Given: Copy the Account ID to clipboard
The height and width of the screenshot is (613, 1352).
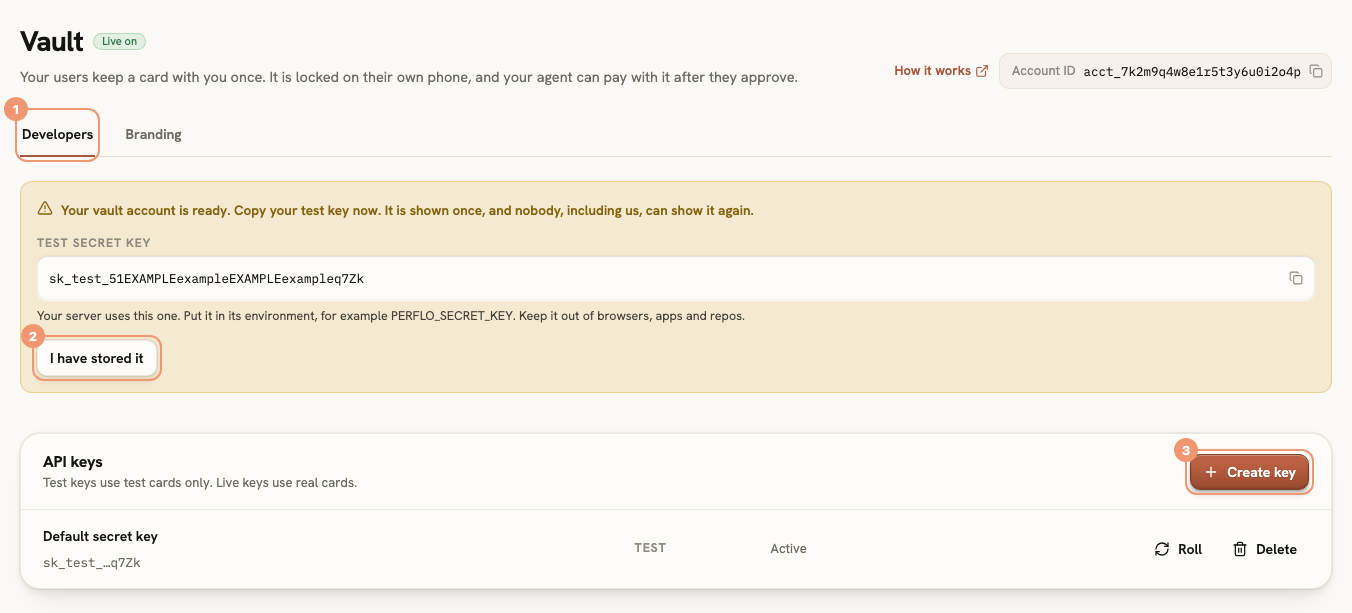Looking at the screenshot, I should click(1316, 71).
